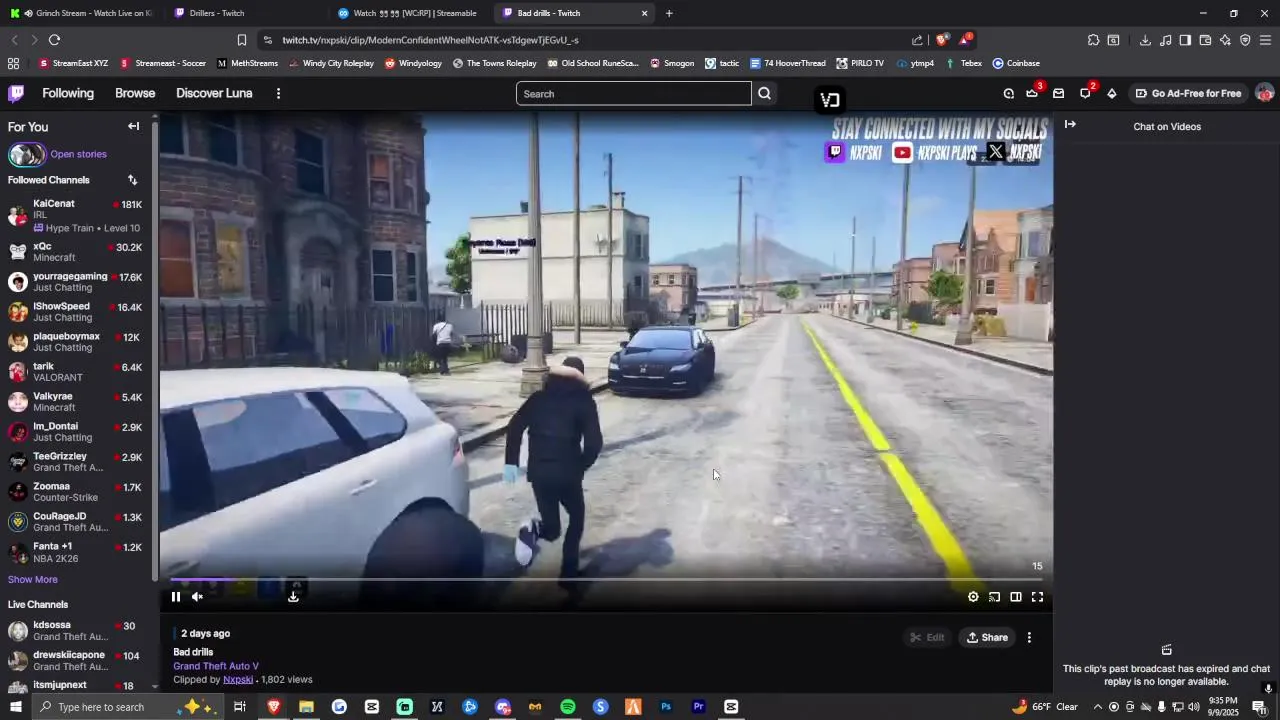Select tarik VALORANT channel
The width and height of the screenshot is (1280, 720).
tap(75, 371)
